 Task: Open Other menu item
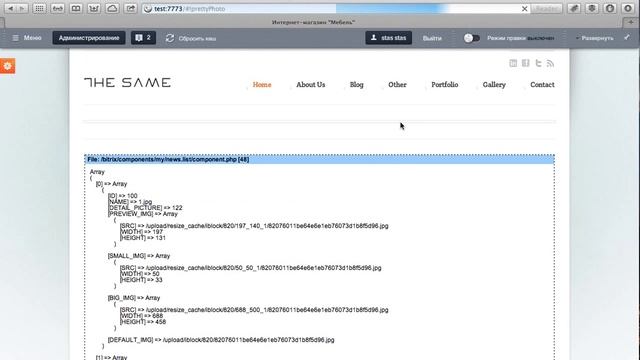click(397, 84)
